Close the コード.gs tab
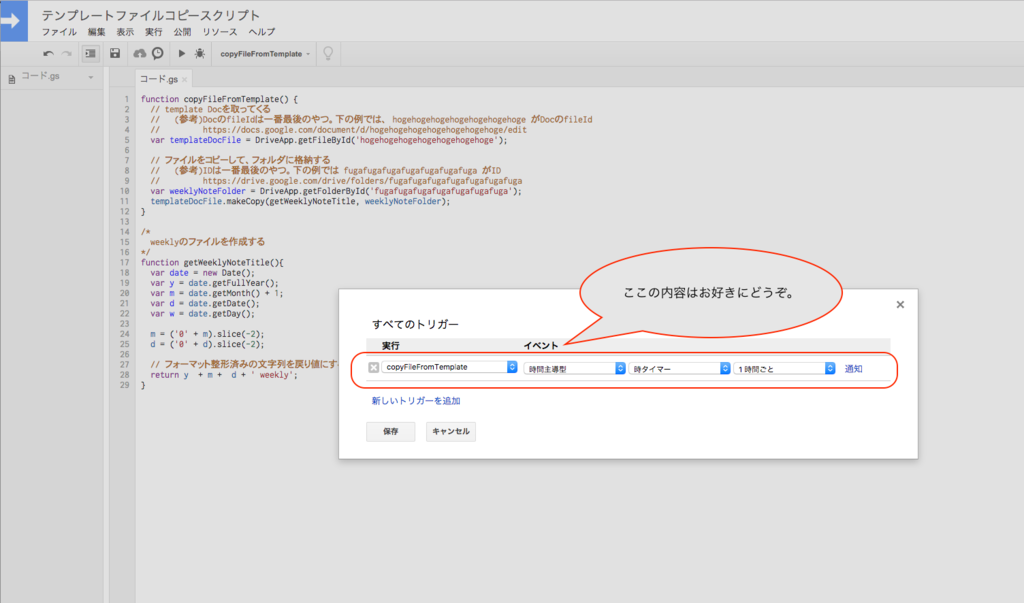The image size is (1024, 603). [185, 80]
